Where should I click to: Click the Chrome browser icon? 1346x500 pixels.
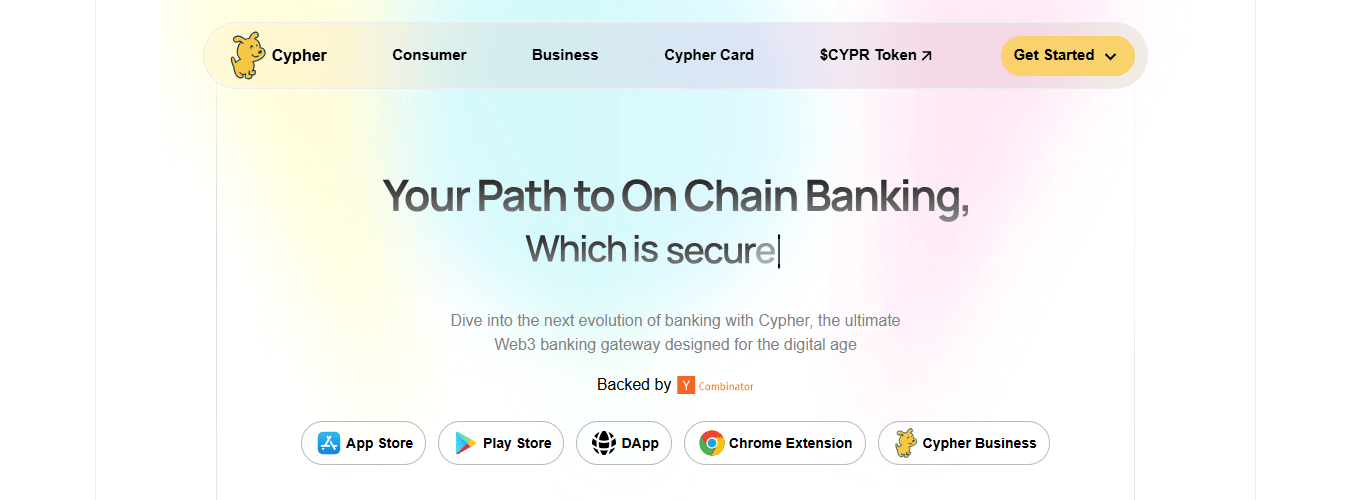click(712, 443)
